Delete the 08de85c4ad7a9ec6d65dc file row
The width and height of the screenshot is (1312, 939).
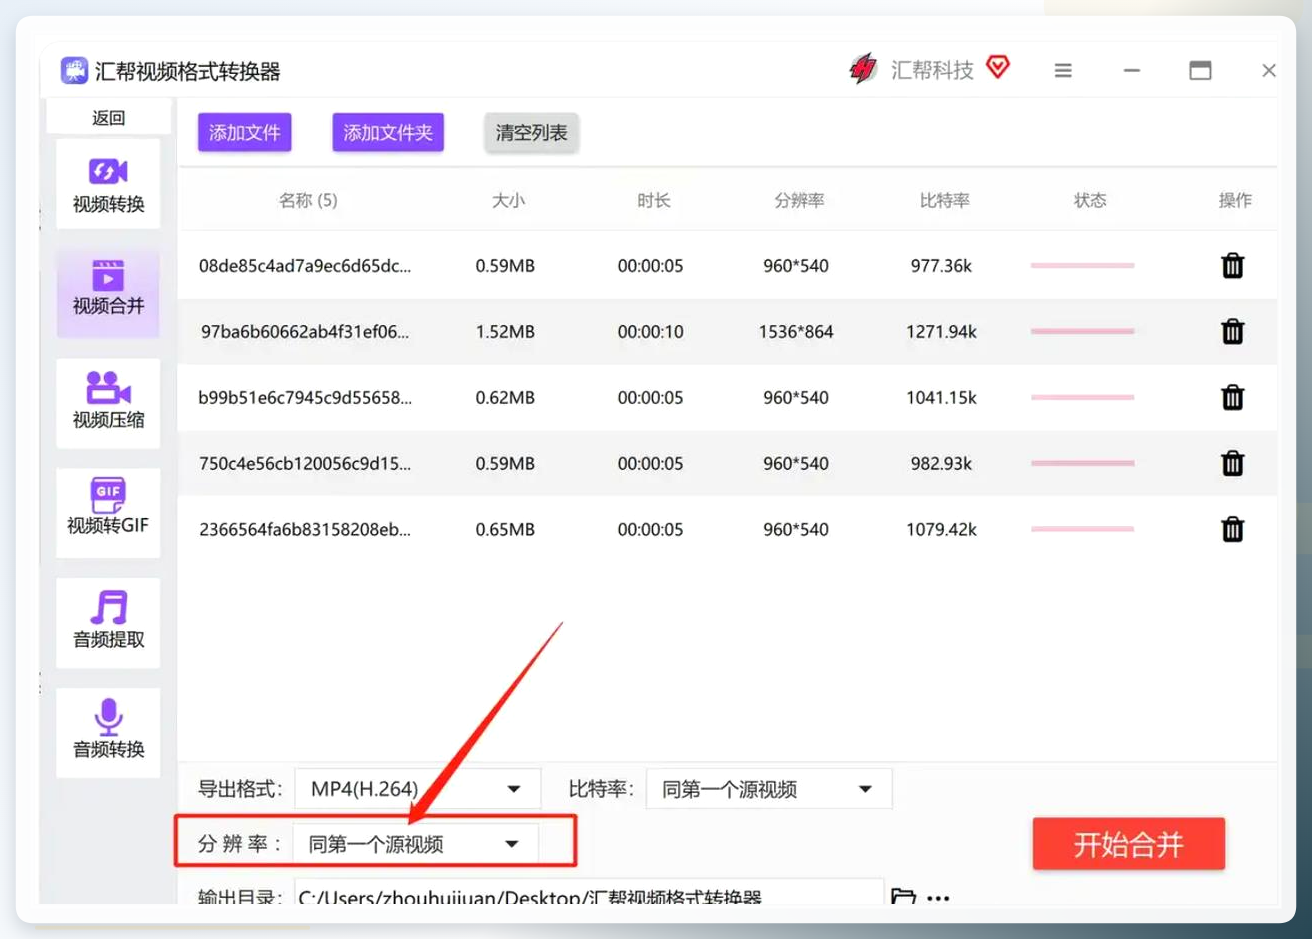point(1232,265)
